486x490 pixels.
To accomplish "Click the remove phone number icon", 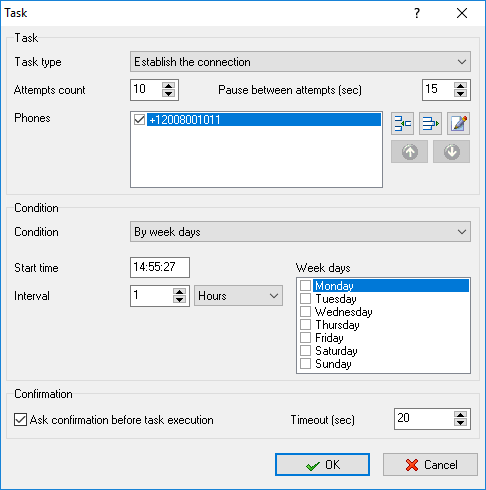I will tap(430, 123).
